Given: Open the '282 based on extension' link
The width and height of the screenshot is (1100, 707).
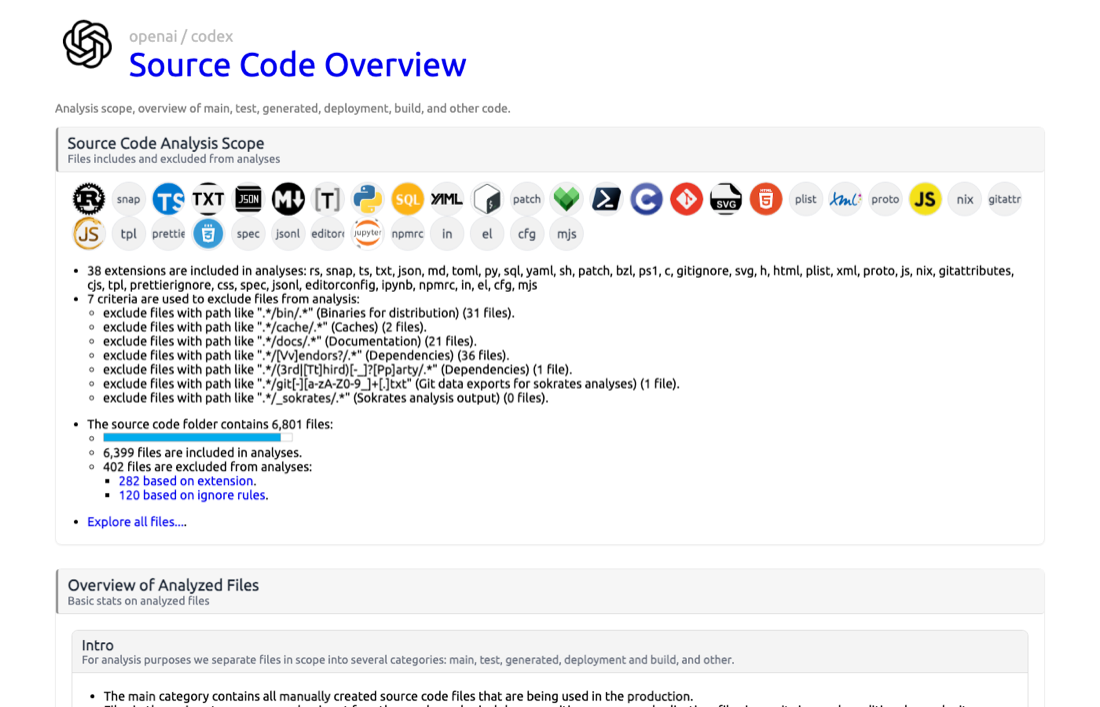Looking at the screenshot, I should 187,481.
